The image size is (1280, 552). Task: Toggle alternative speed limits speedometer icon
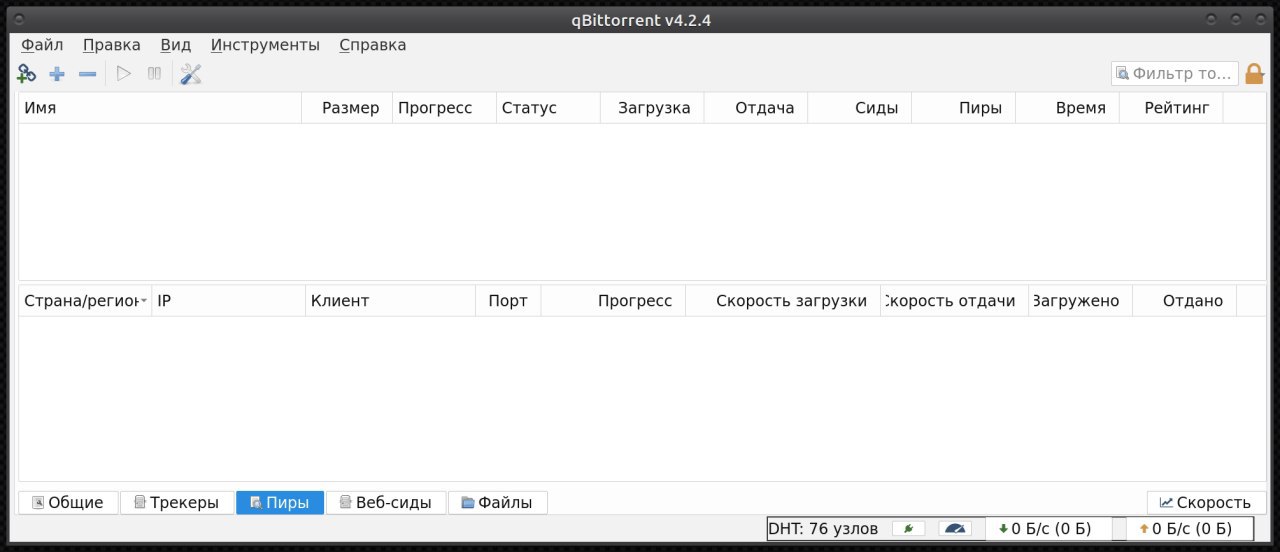click(956, 528)
